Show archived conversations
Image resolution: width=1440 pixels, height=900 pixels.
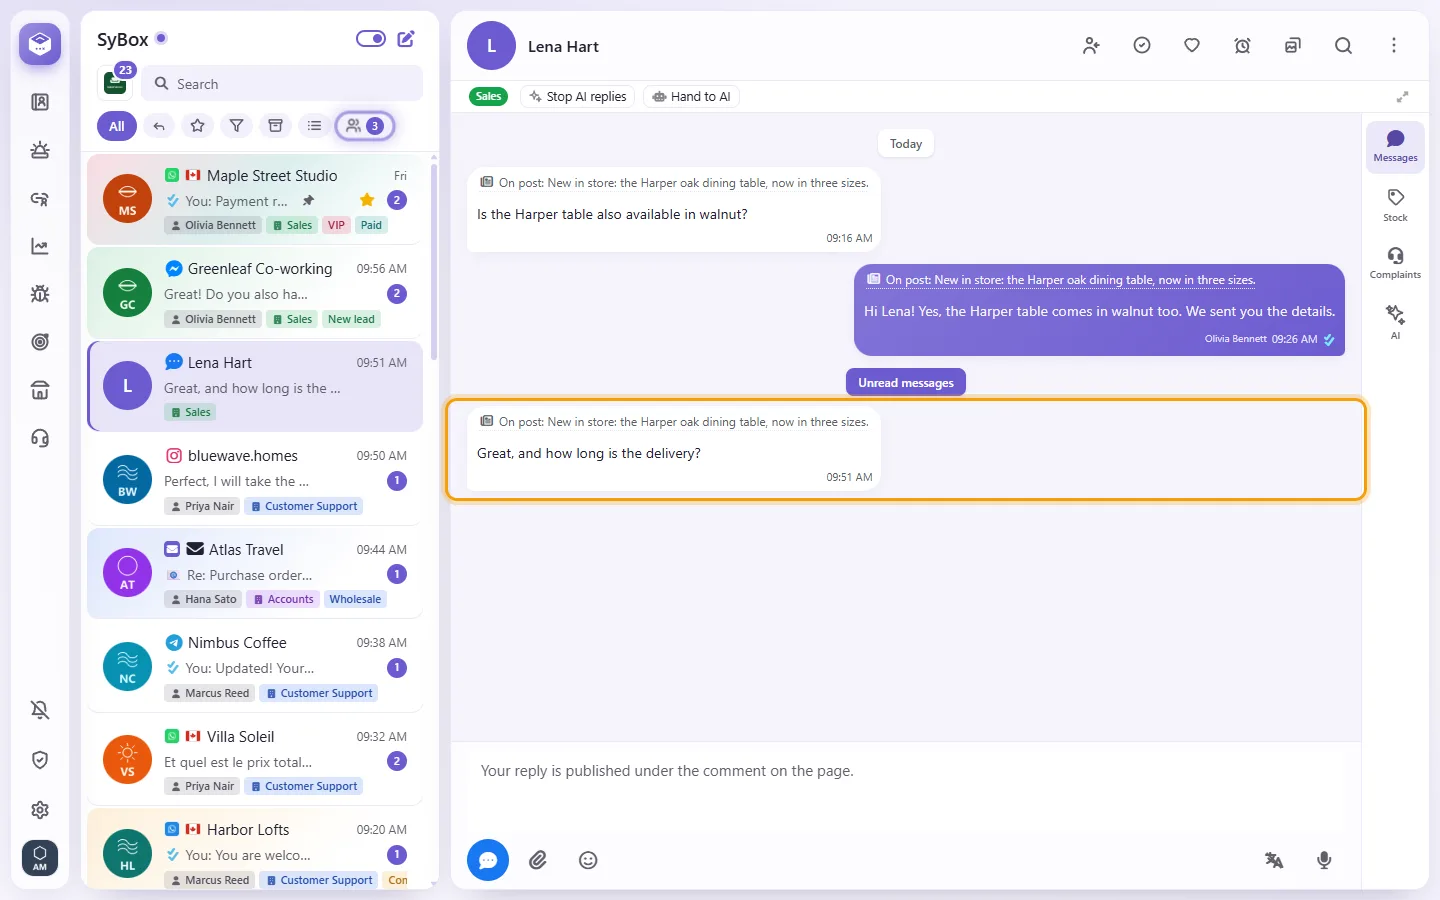click(276, 126)
